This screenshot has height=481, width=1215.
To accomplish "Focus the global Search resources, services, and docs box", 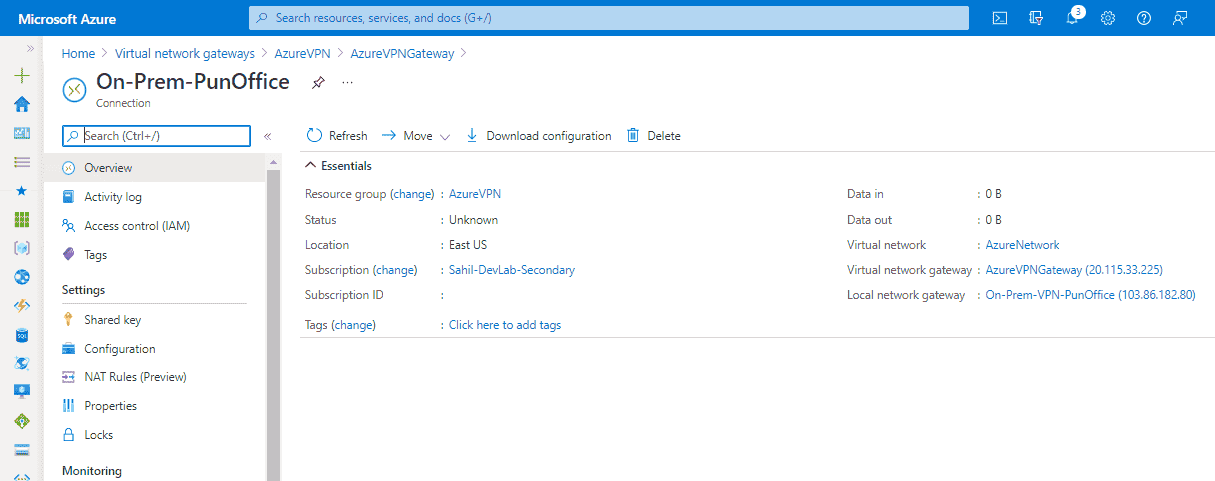I will point(609,18).
